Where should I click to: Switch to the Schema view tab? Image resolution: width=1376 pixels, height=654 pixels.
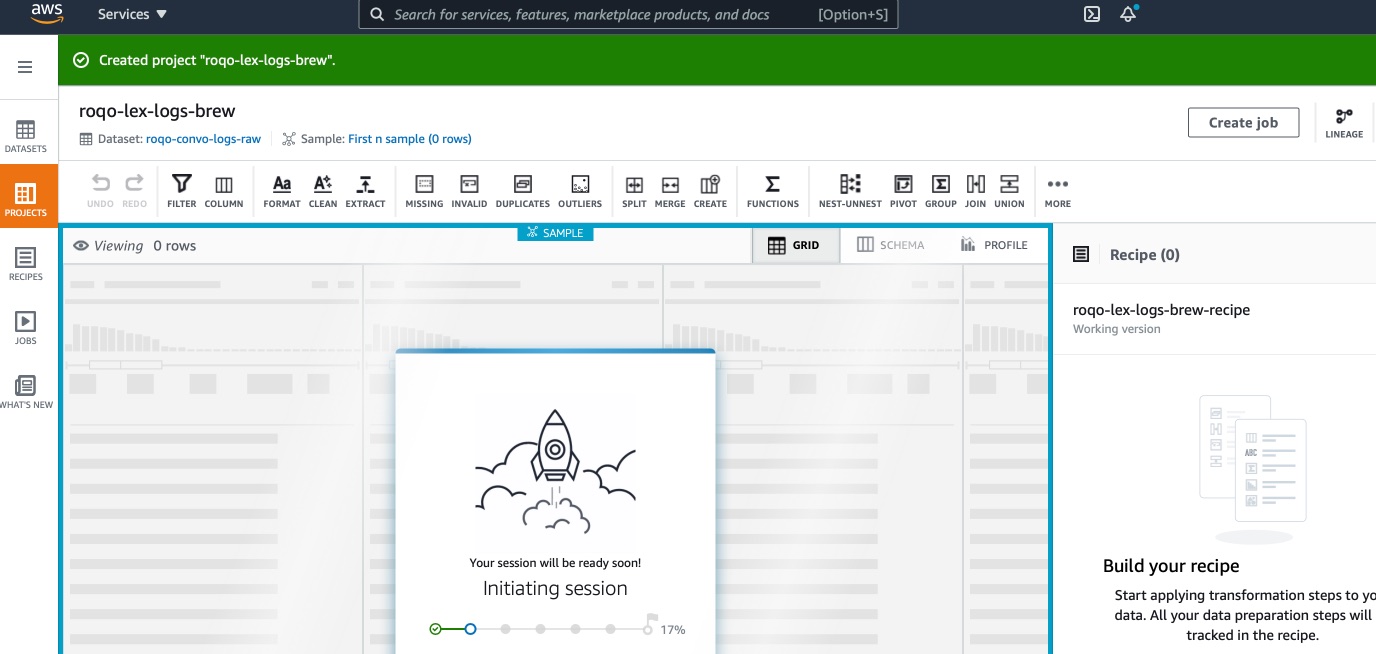[891, 245]
